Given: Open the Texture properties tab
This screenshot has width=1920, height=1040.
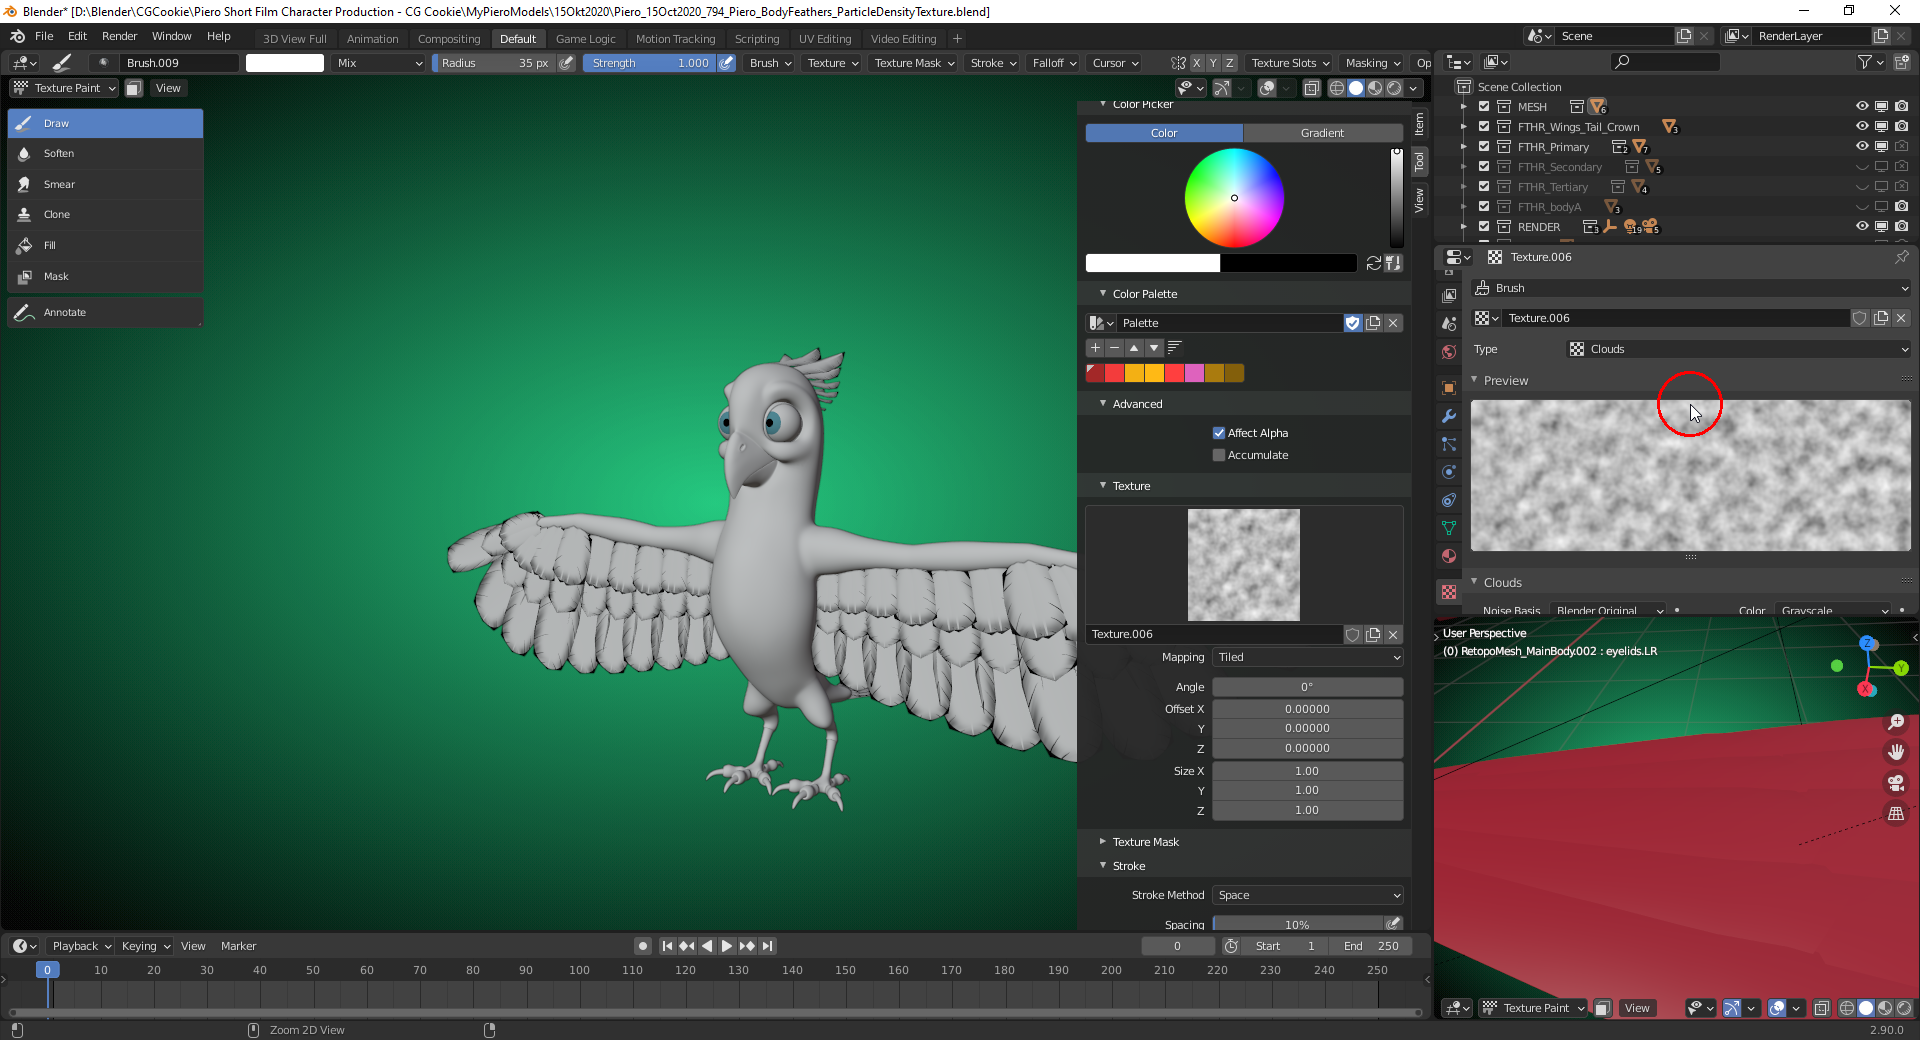Looking at the screenshot, I should coord(1448,592).
